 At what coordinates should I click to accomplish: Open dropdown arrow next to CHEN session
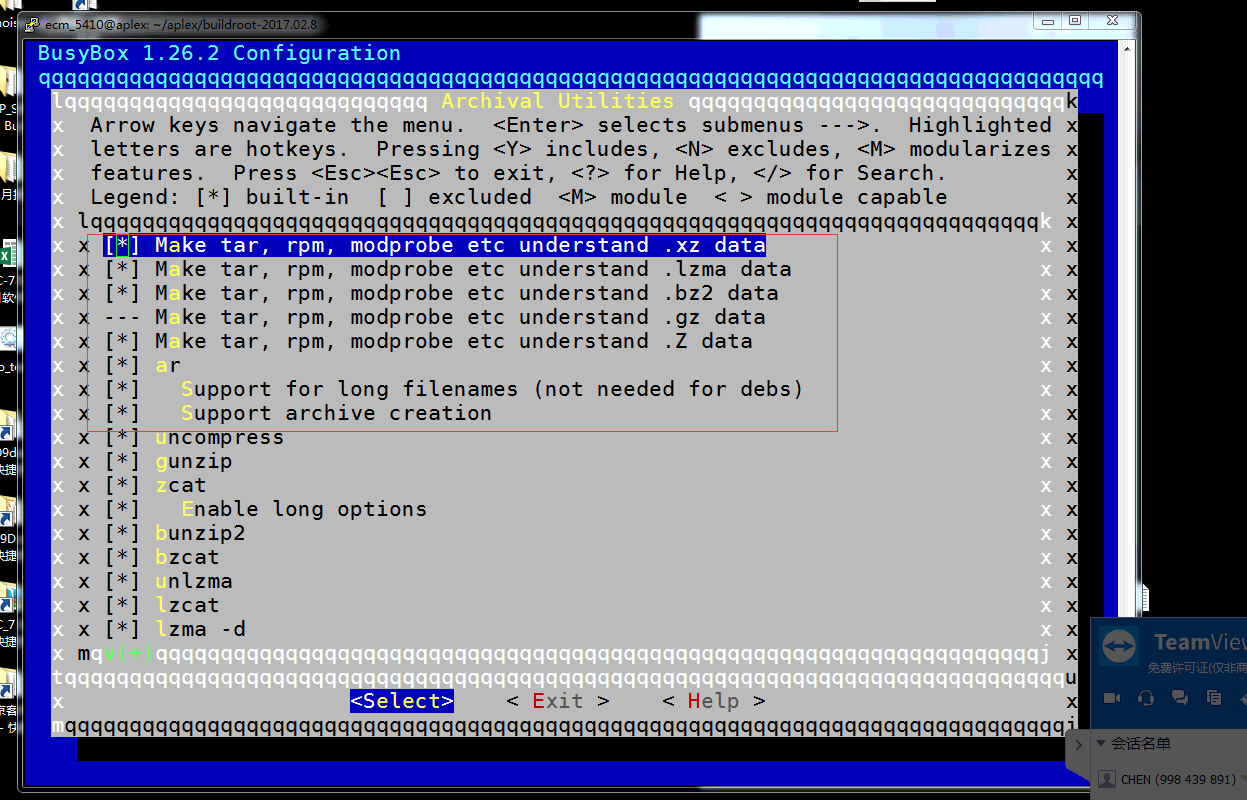1243,779
